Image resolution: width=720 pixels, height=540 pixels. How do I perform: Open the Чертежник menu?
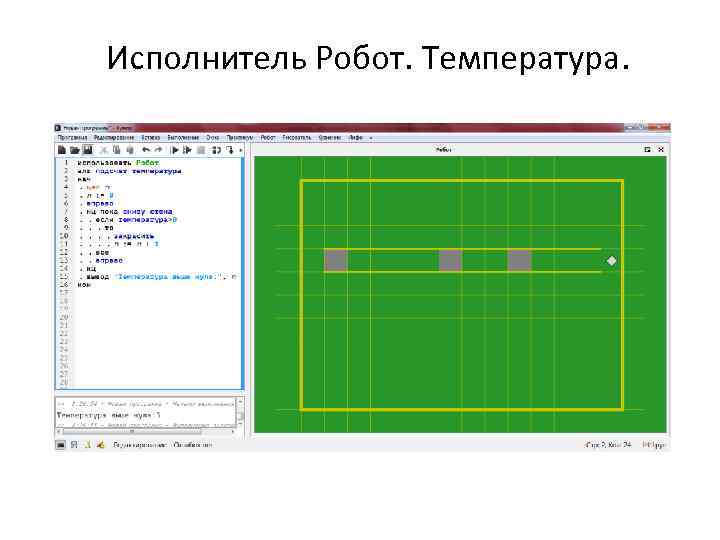click(x=330, y=137)
